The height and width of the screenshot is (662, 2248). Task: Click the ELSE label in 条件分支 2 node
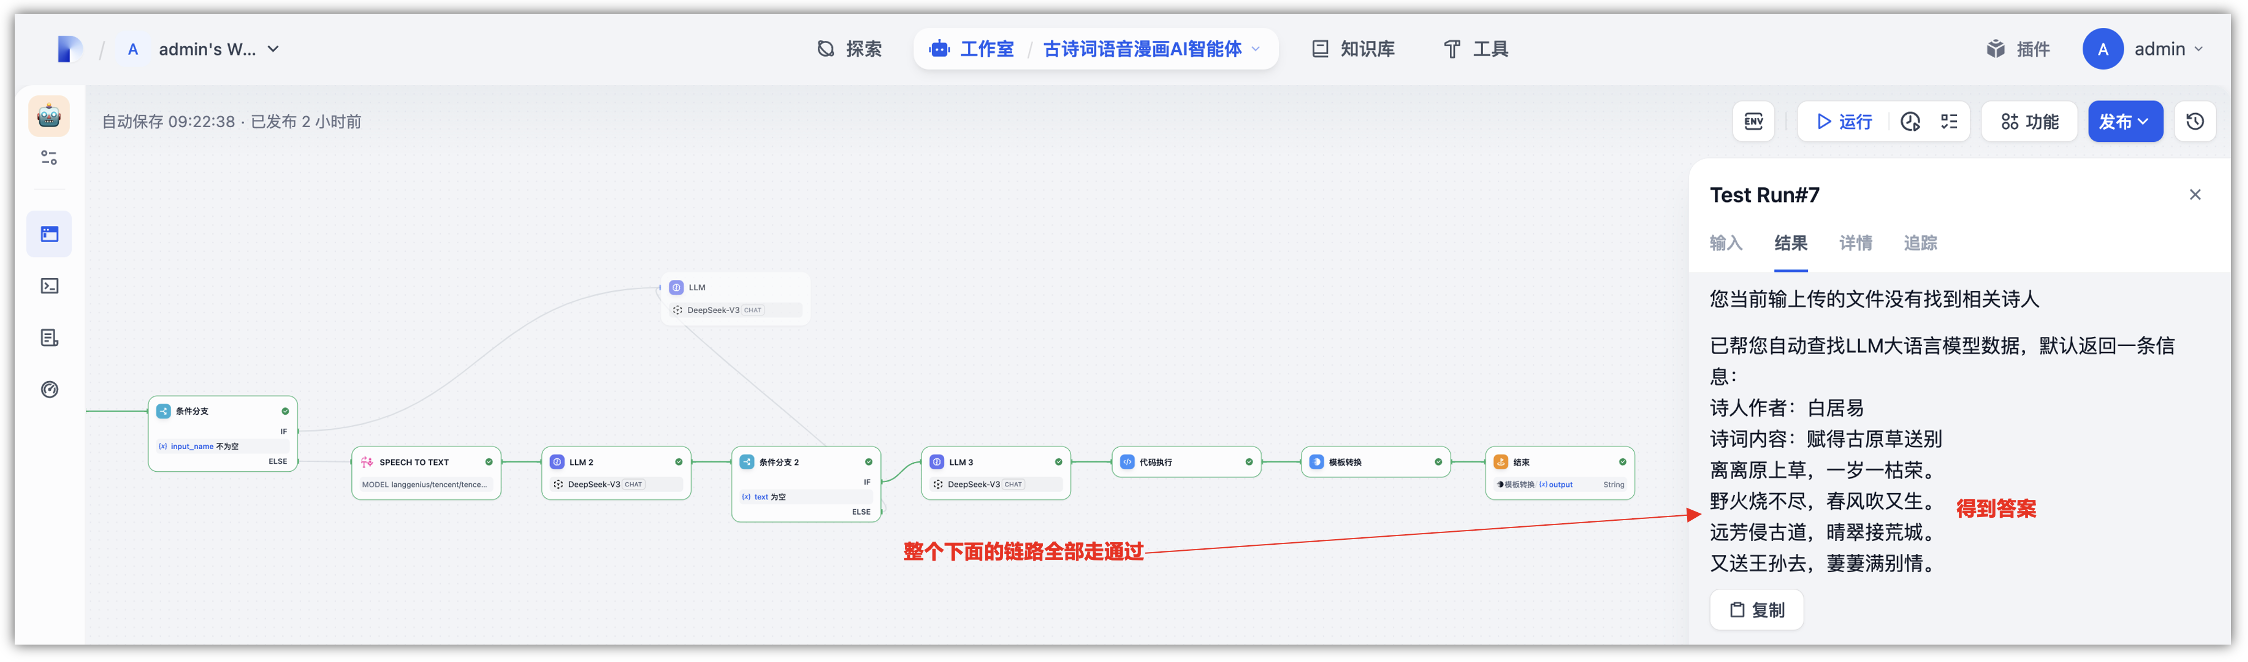click(861, 512)
